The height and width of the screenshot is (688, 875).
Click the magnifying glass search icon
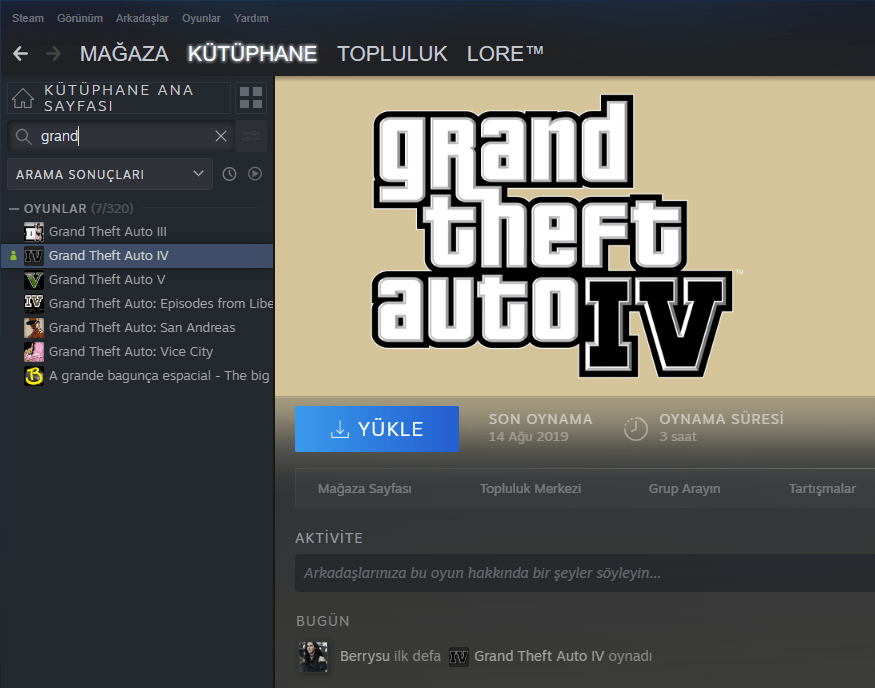coord(22,136)
